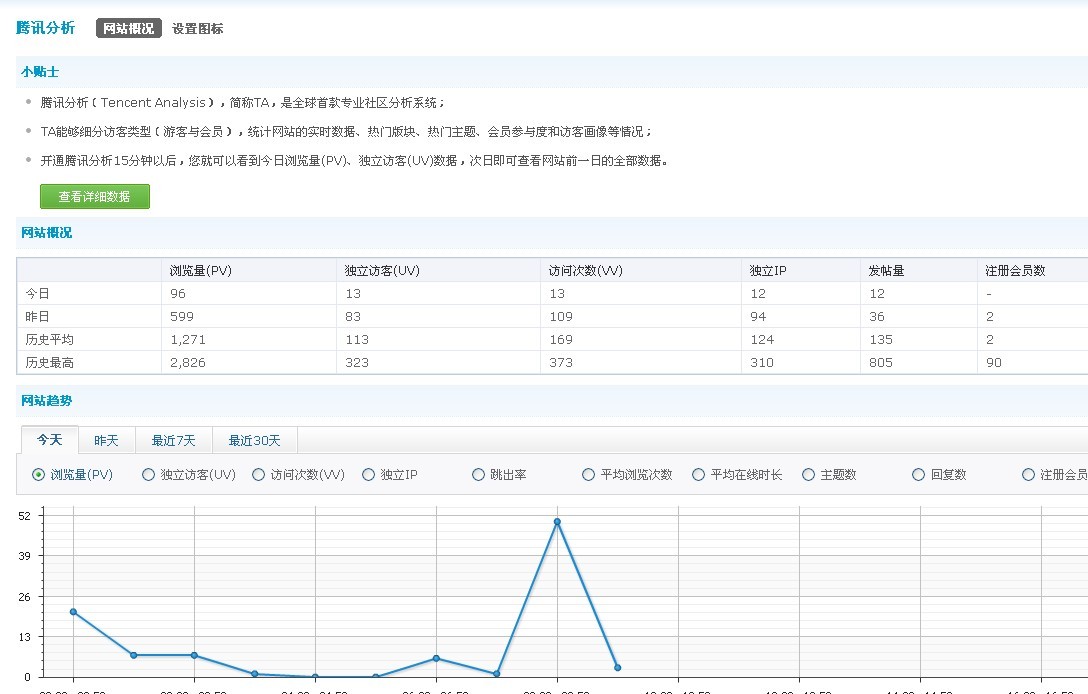Switch to the 昨天 trend tab
This screenshot has height=694, width=1088.
pos(107,441)
